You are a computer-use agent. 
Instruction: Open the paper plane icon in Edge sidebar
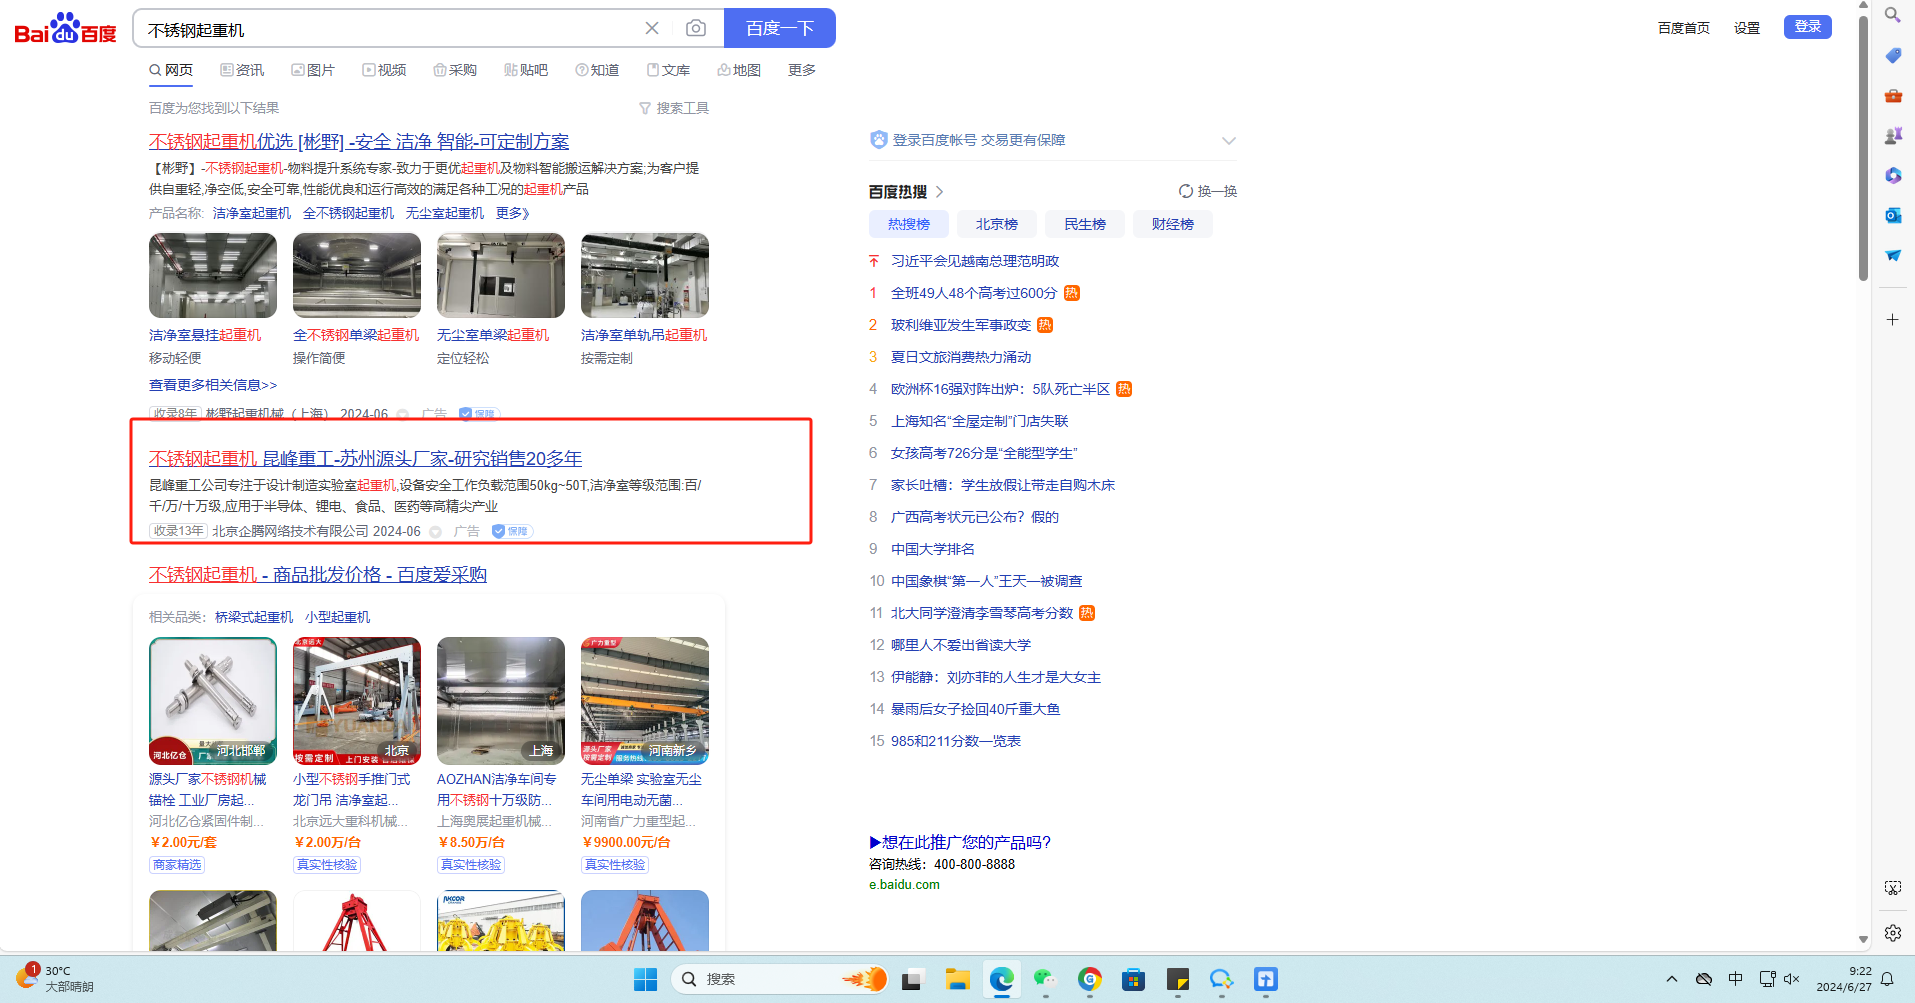click(x=1893, y=256)
